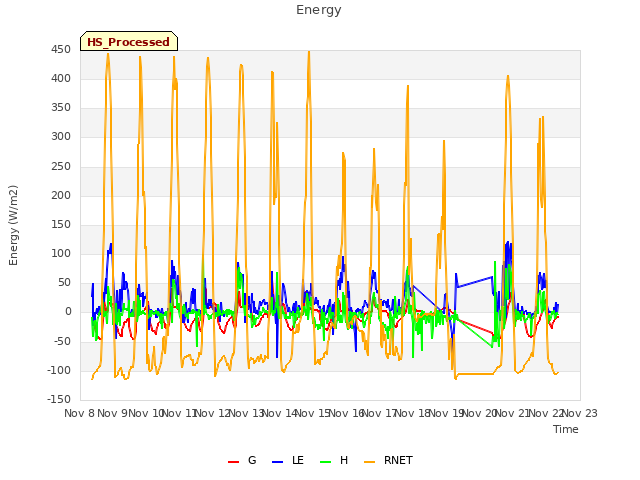
Task: Click the 200 y-axis tick label
Action: click(x=61, y=196)
